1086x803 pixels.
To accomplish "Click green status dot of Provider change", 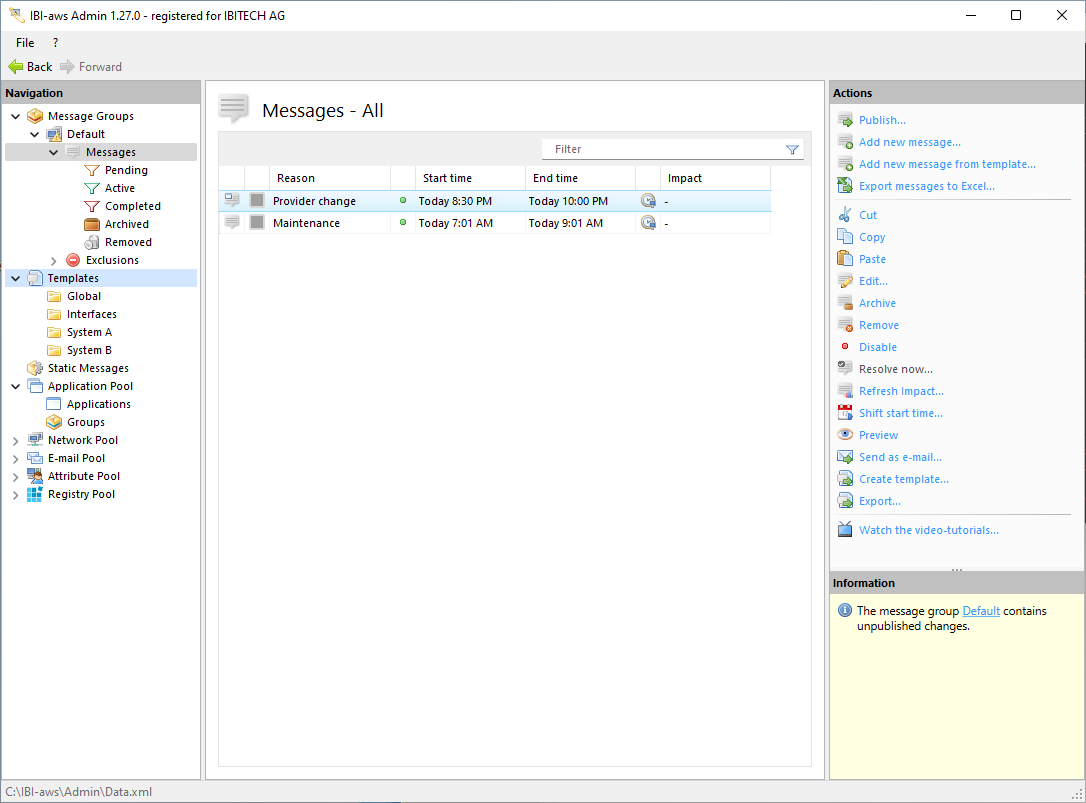I will click(403, 201).
